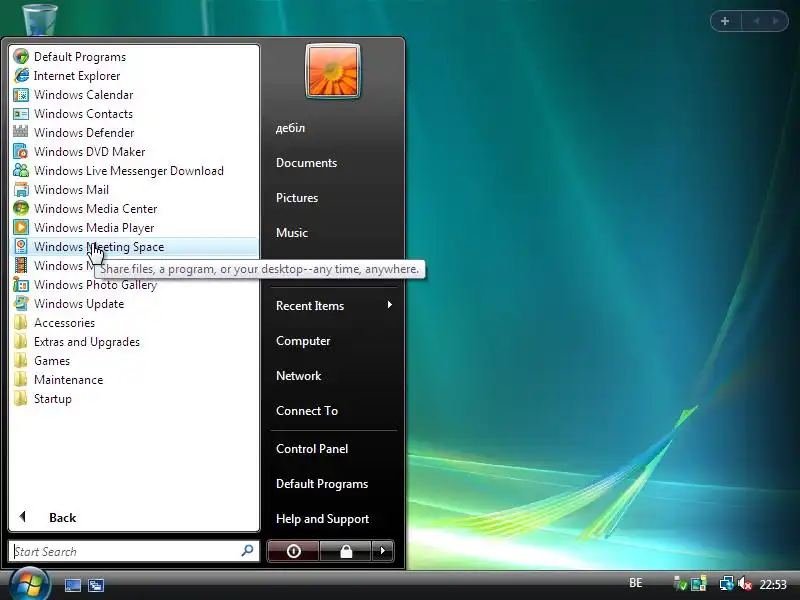Expand the Recent Items submenu arrow
Image resolution: width=800 pixels, height=600 pixels.
(x=390, y=305)
